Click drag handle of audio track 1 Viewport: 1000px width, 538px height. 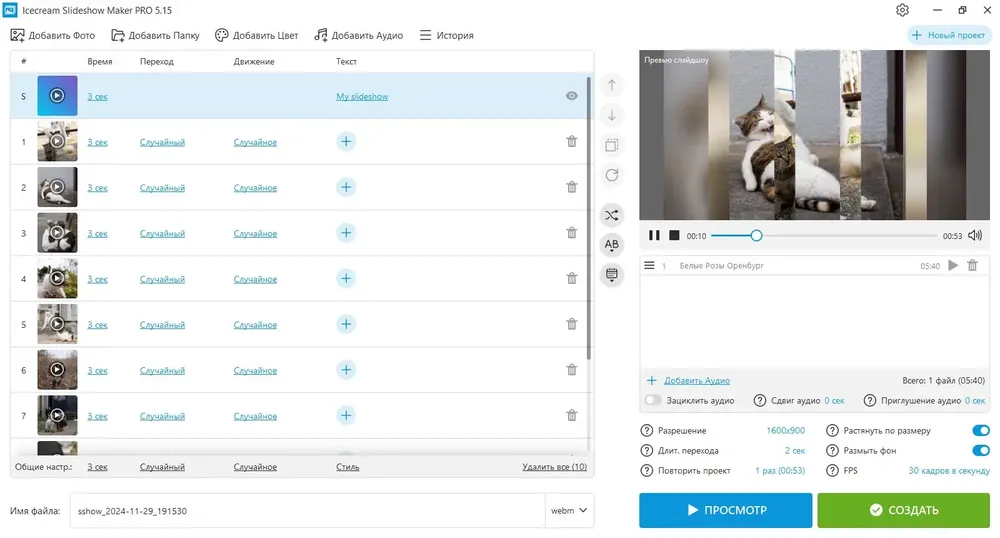coord(649,265)
